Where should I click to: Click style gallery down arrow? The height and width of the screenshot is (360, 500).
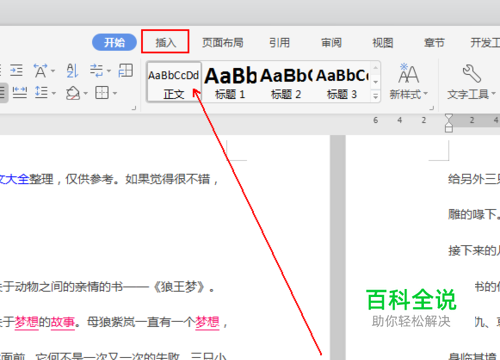click(375, 82)
